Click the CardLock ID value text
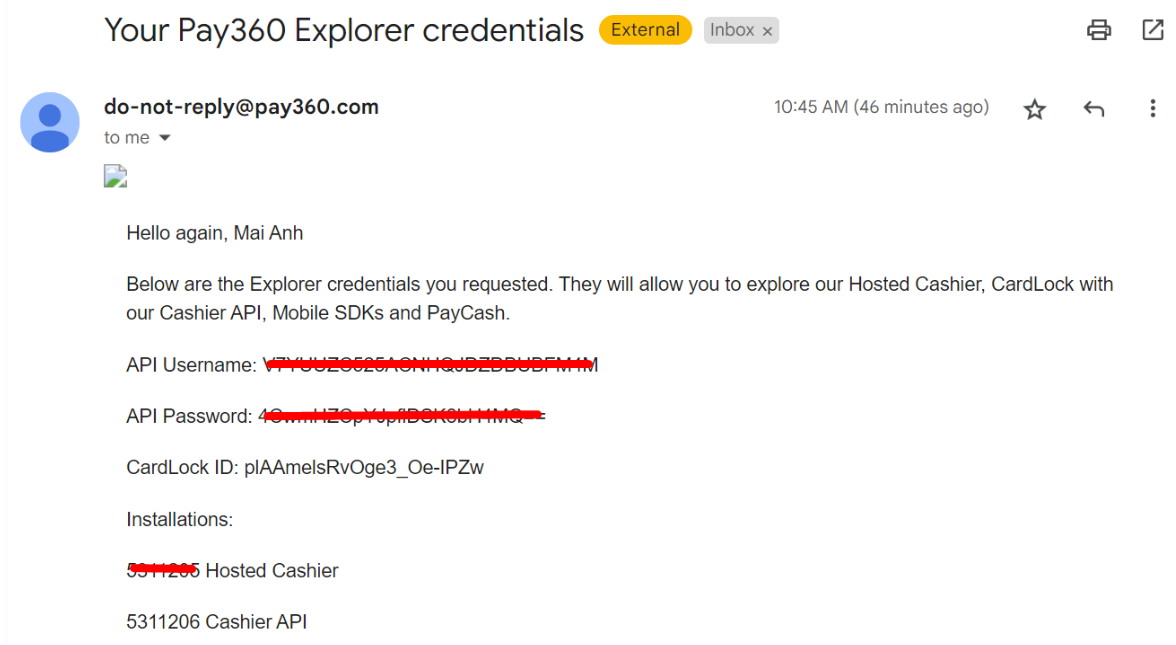 click(x=364, y=468)
